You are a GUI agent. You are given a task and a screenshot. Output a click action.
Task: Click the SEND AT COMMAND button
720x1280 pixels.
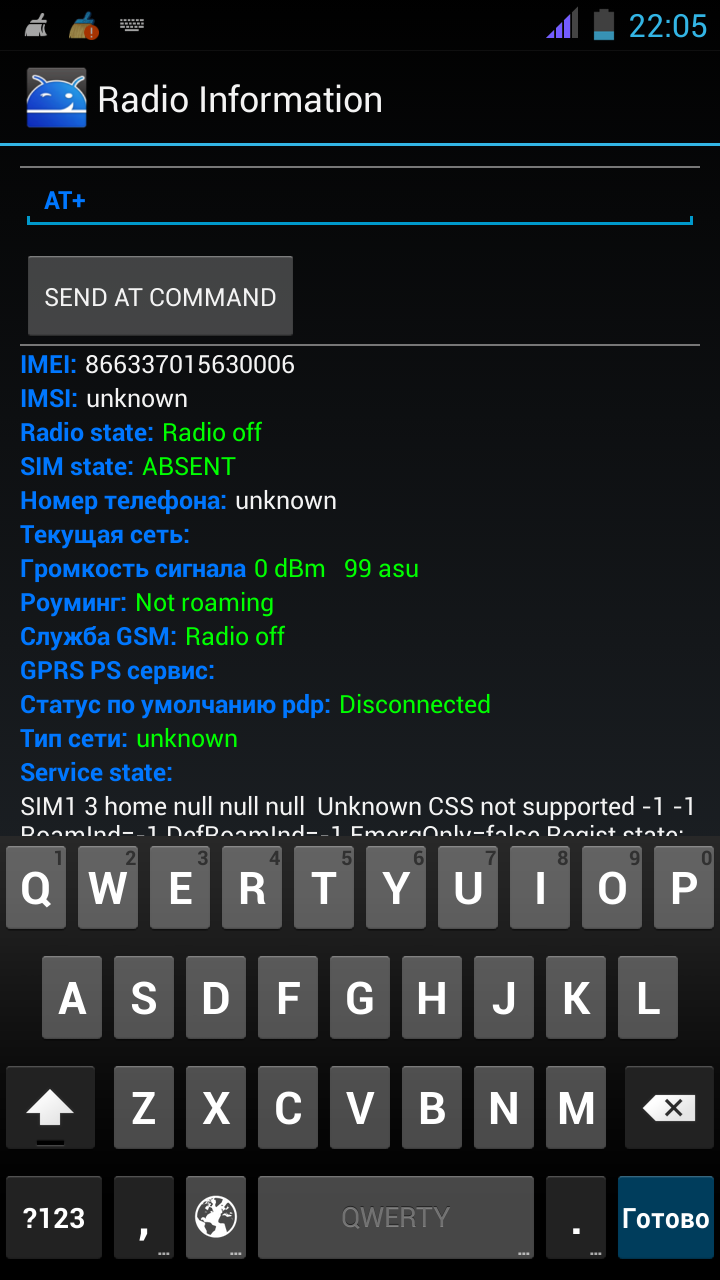click(x=160, y=296)
